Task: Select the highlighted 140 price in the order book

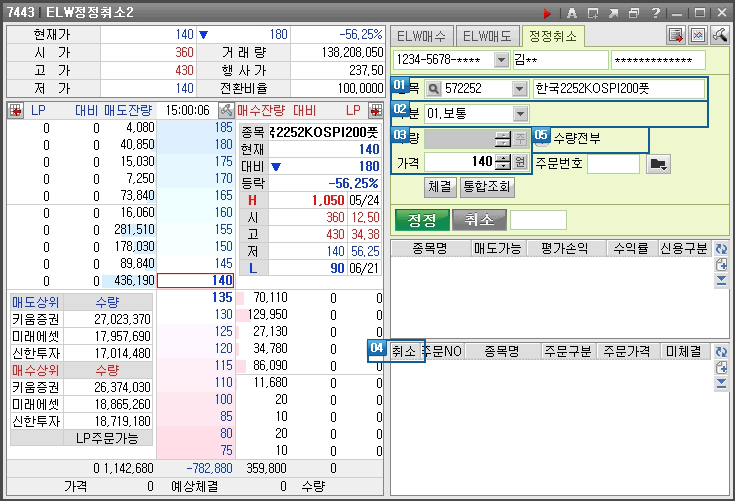Action: tap(195, 281)
